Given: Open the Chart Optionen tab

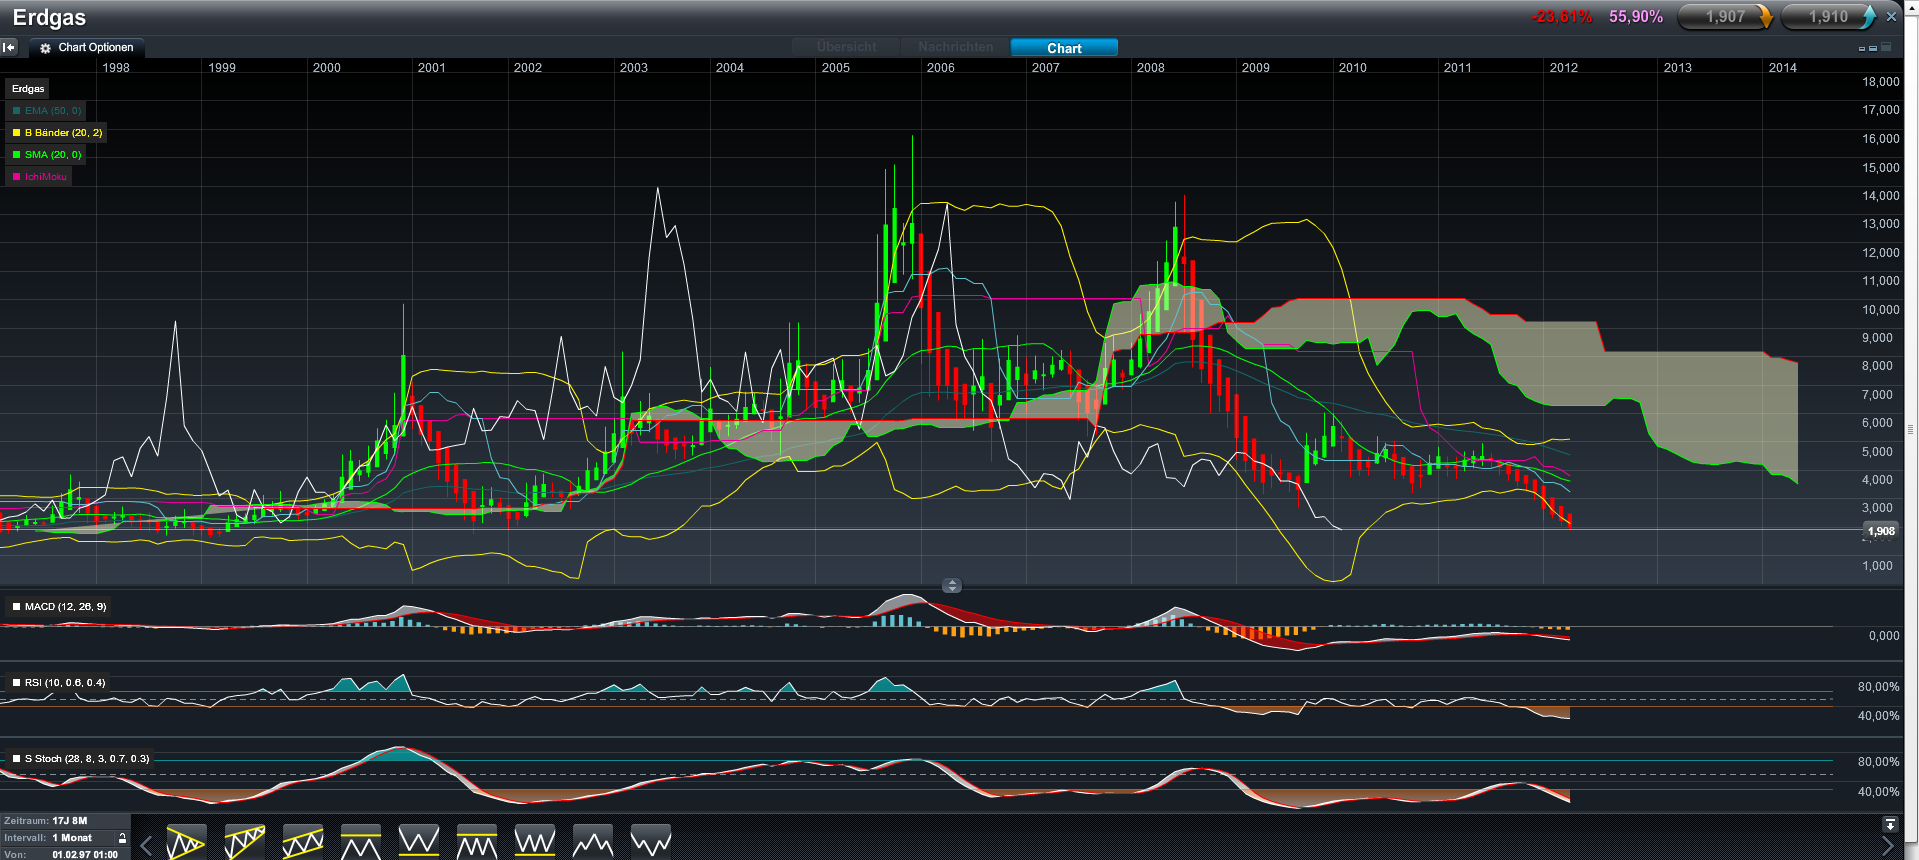Looking at the screenshot, I should coord(87,47).
